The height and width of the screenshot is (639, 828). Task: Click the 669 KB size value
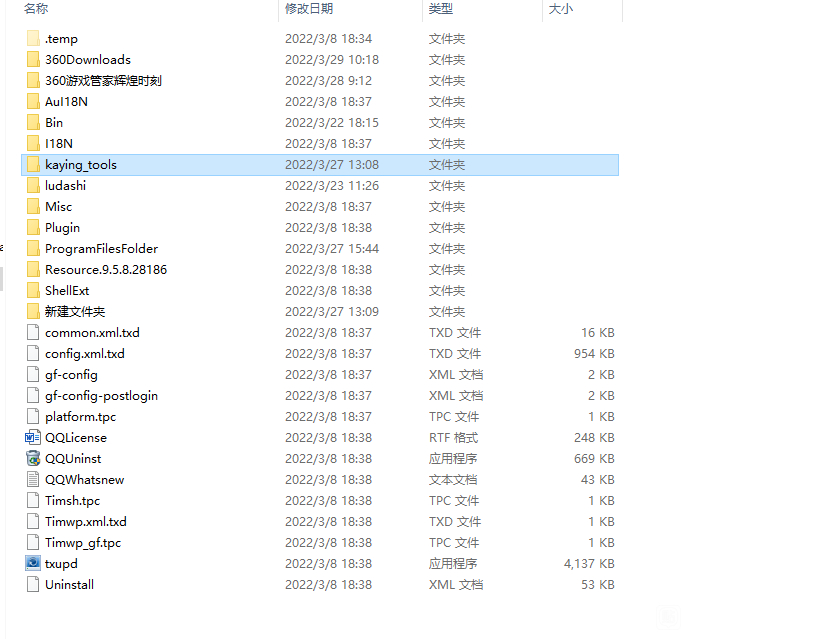click(x=594, y=458)
